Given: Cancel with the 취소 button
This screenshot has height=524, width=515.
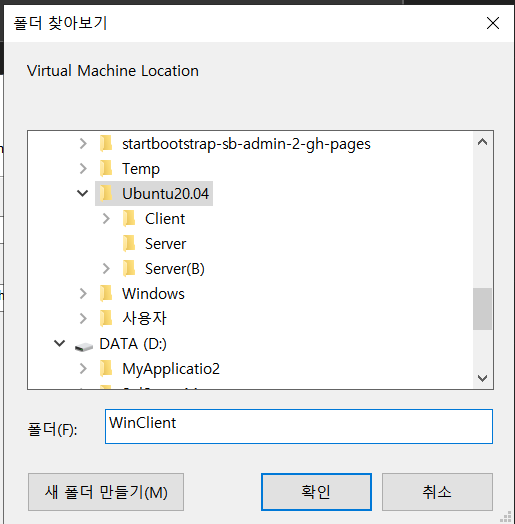Looking at the screenshot, I should [437, 492].
